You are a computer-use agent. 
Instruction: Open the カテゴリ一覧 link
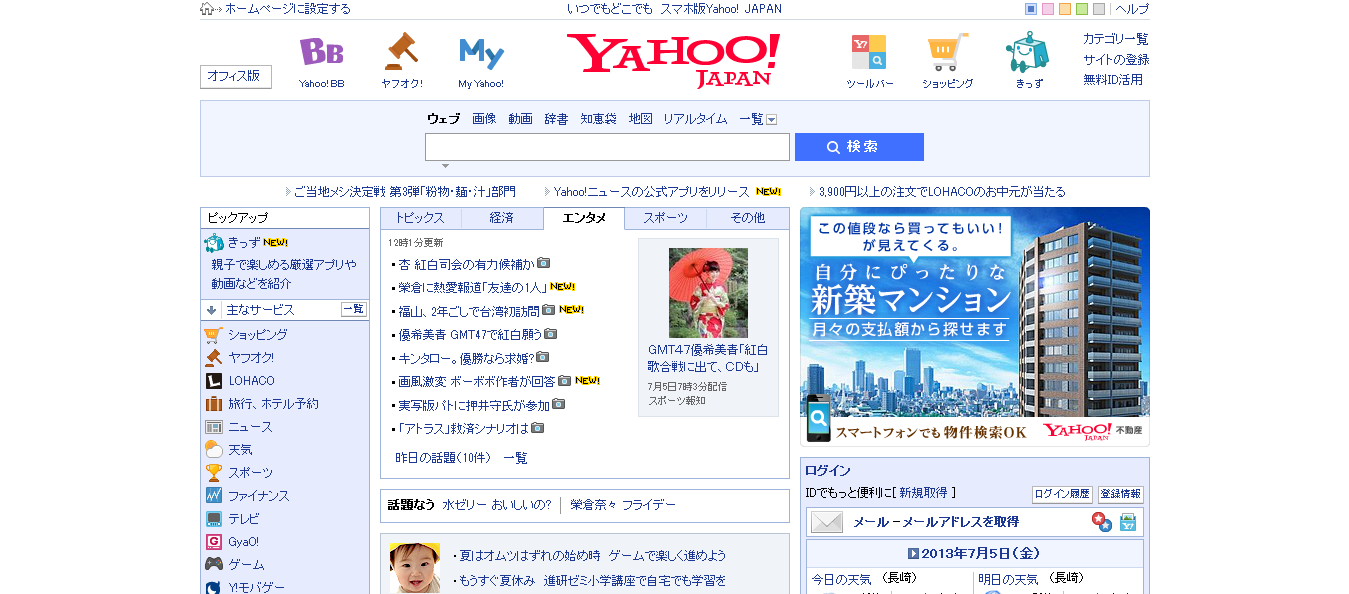(x=1116, y=39)
